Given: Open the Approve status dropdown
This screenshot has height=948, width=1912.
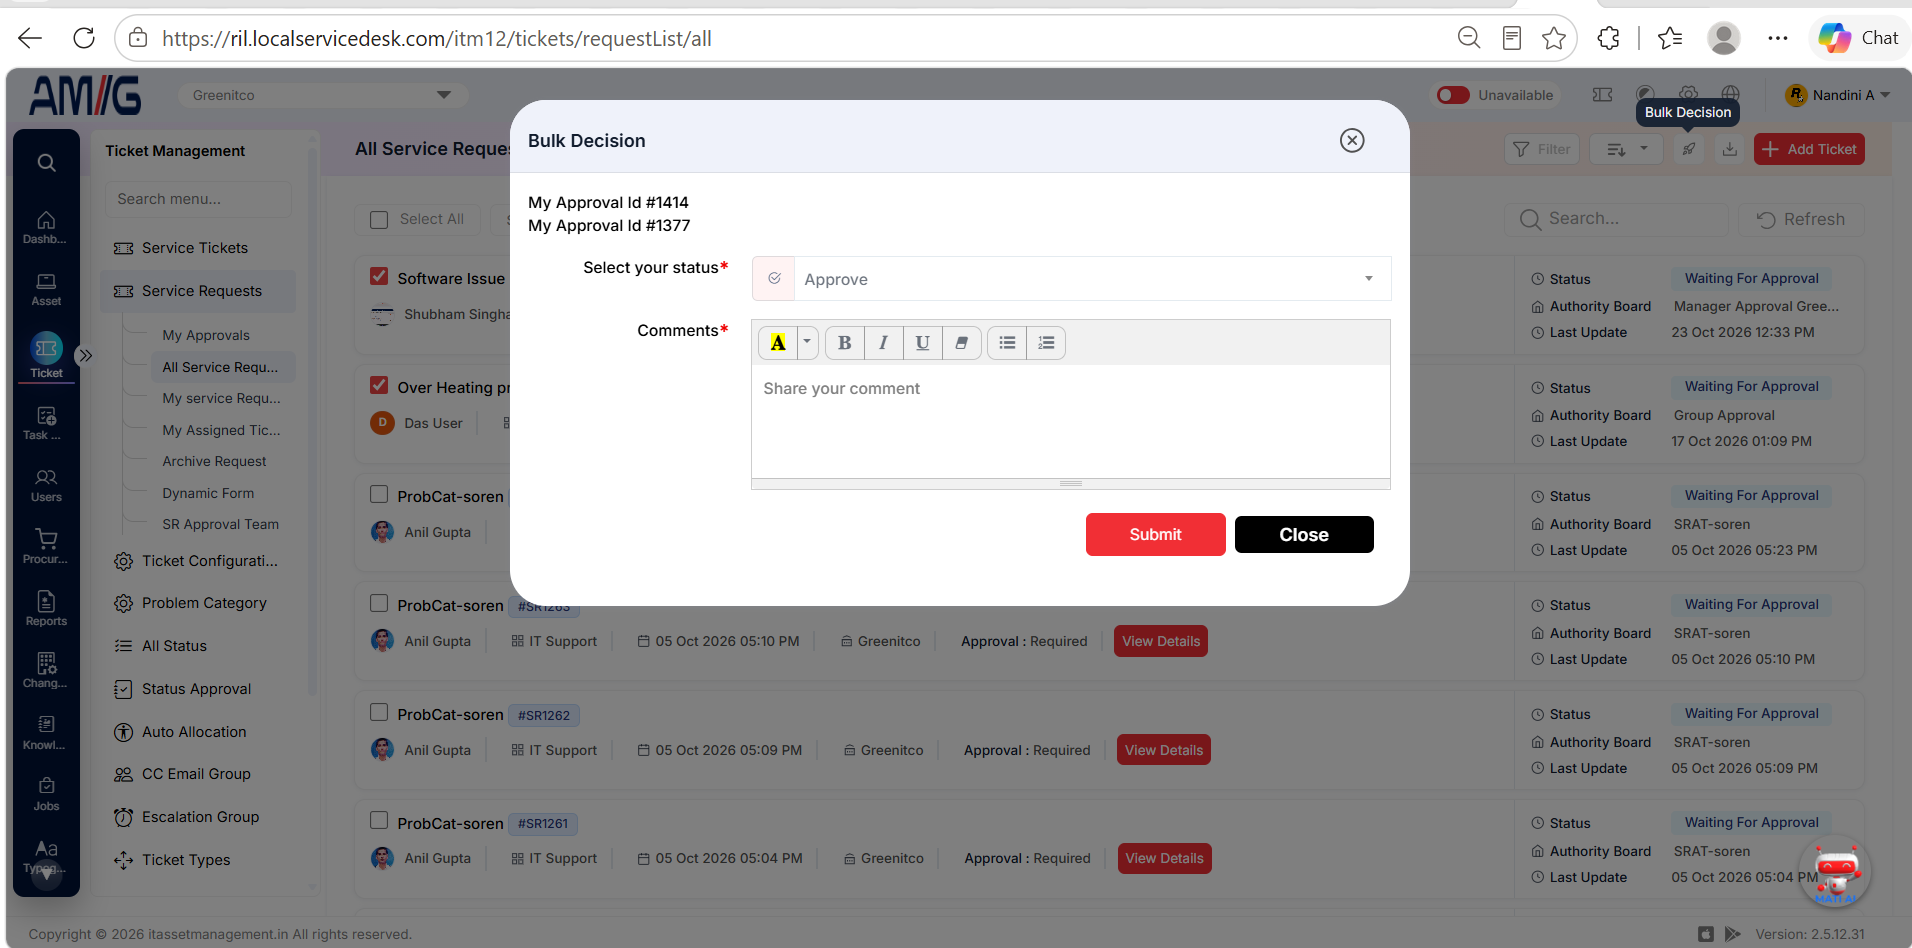Looking at the screenshot, I should pos(1071,279).
